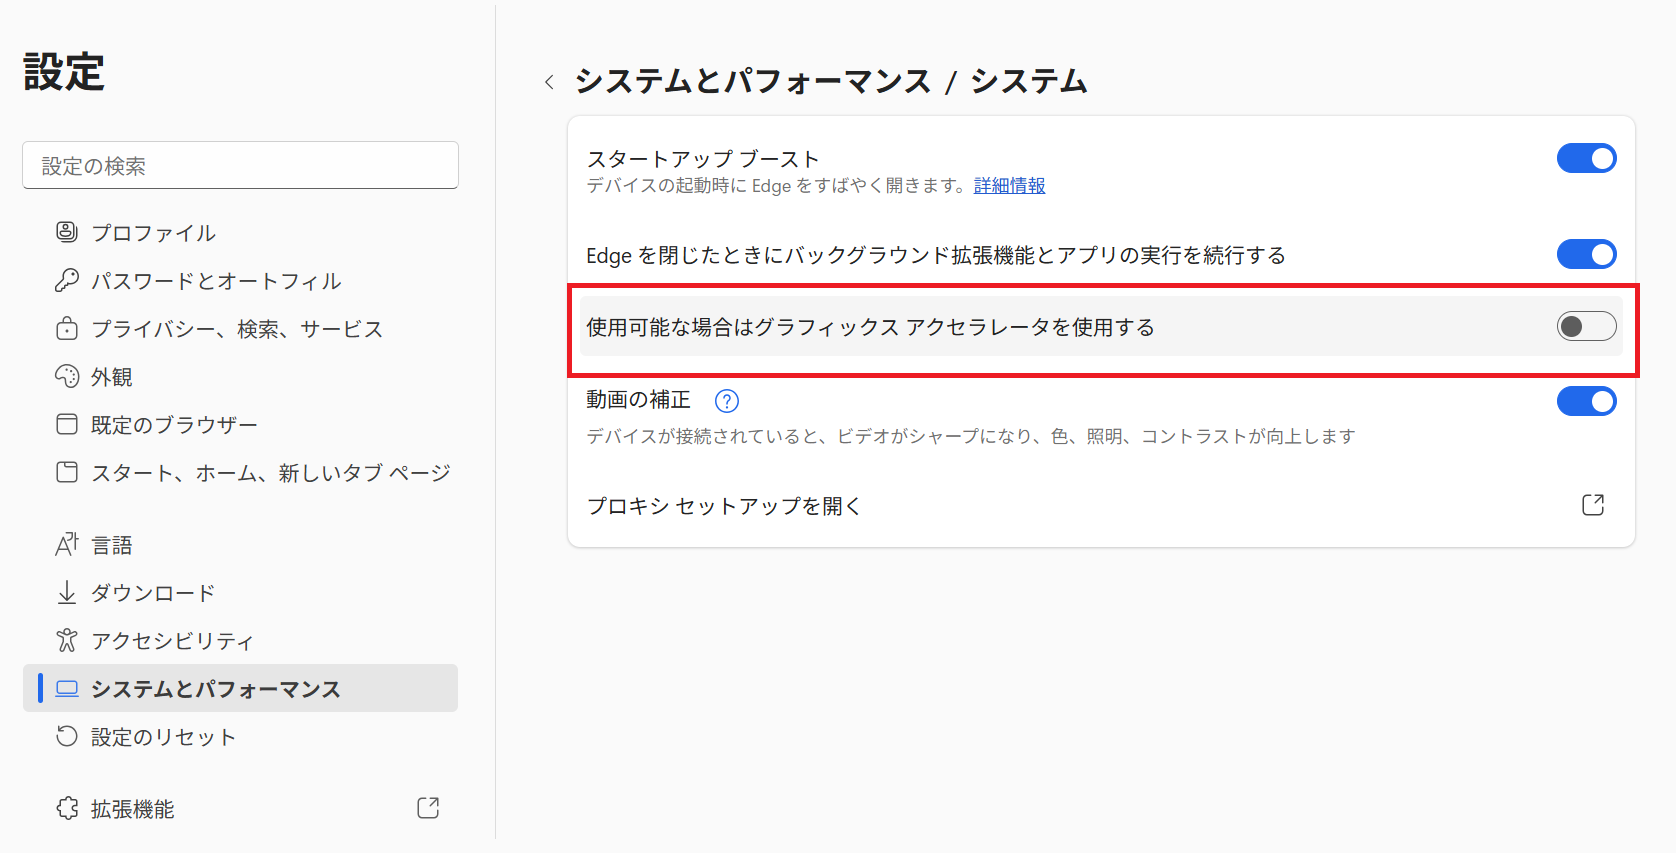Click the external link icon beside 拡張機能
Viewport: 1676px width, 853px height.
pyautogui.click(x=428, y=808)
